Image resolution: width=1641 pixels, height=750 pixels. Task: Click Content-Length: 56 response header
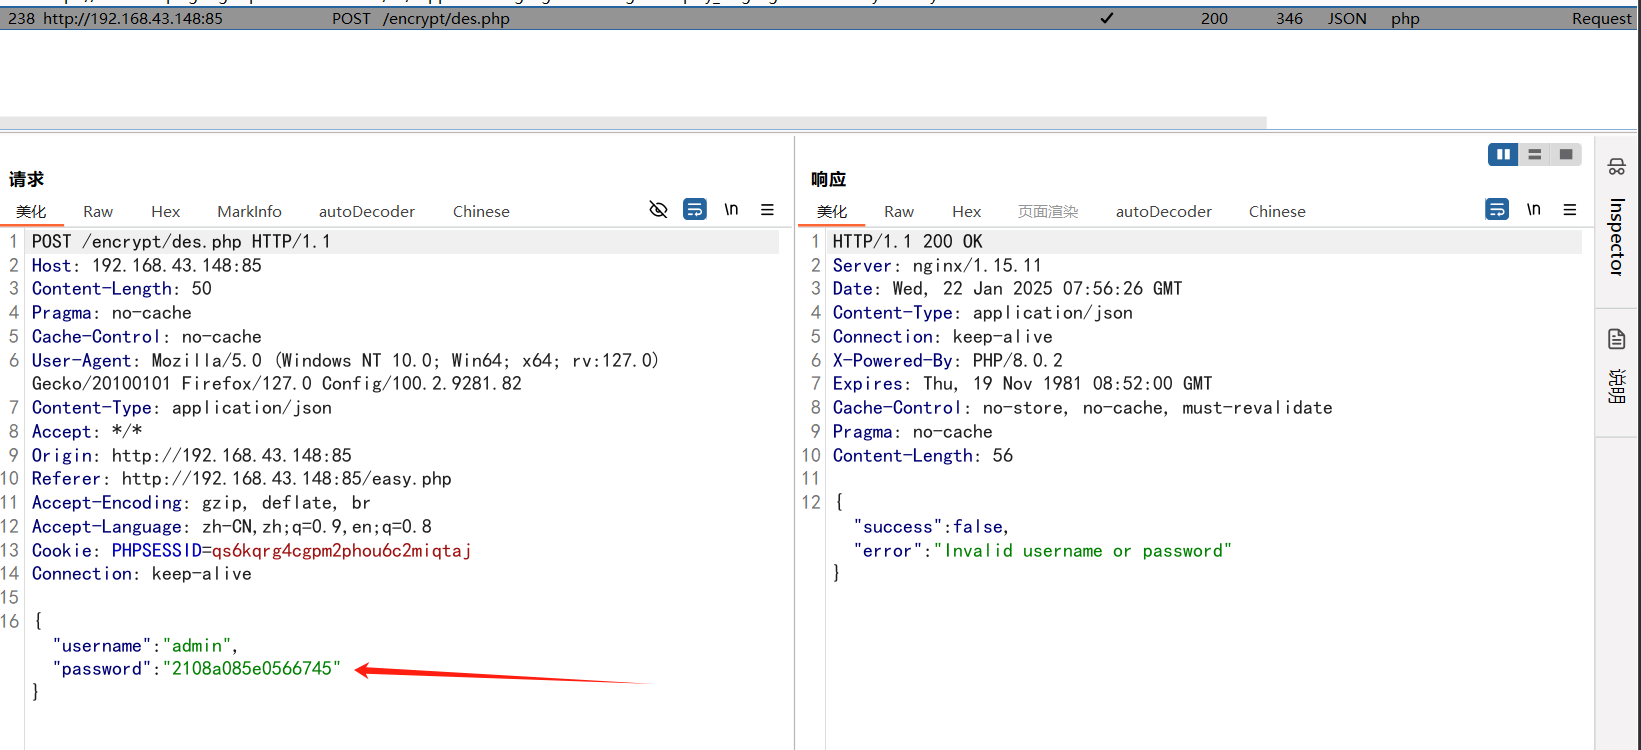click(x=923, y=456)
